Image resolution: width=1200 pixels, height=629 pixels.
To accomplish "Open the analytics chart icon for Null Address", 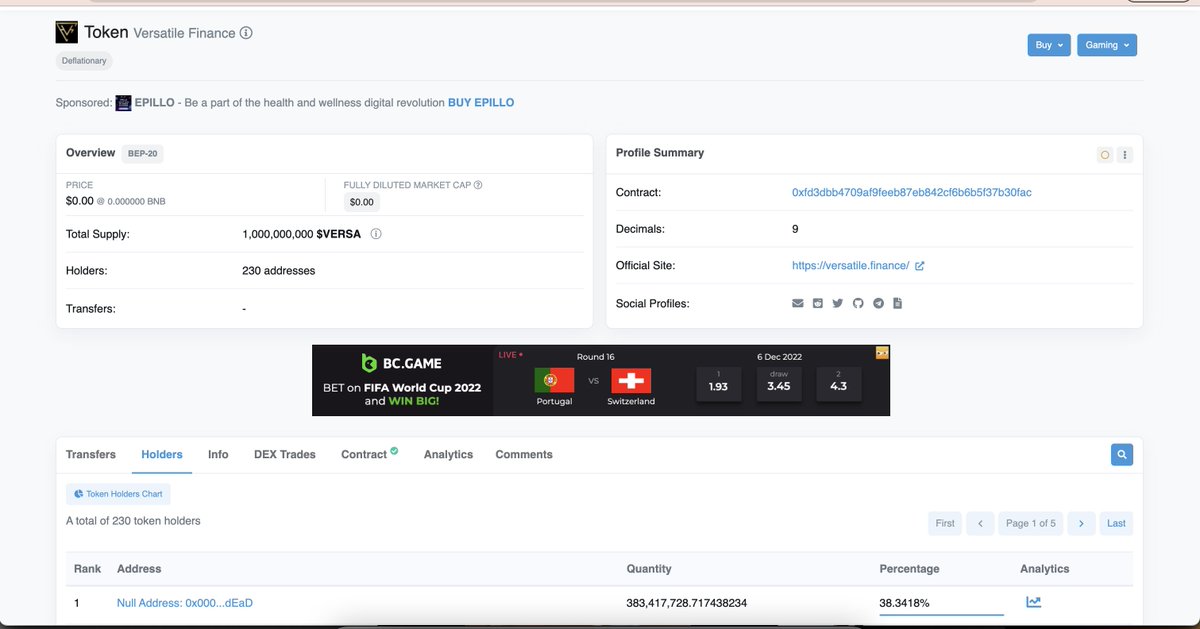I will tap(1033, 601).
